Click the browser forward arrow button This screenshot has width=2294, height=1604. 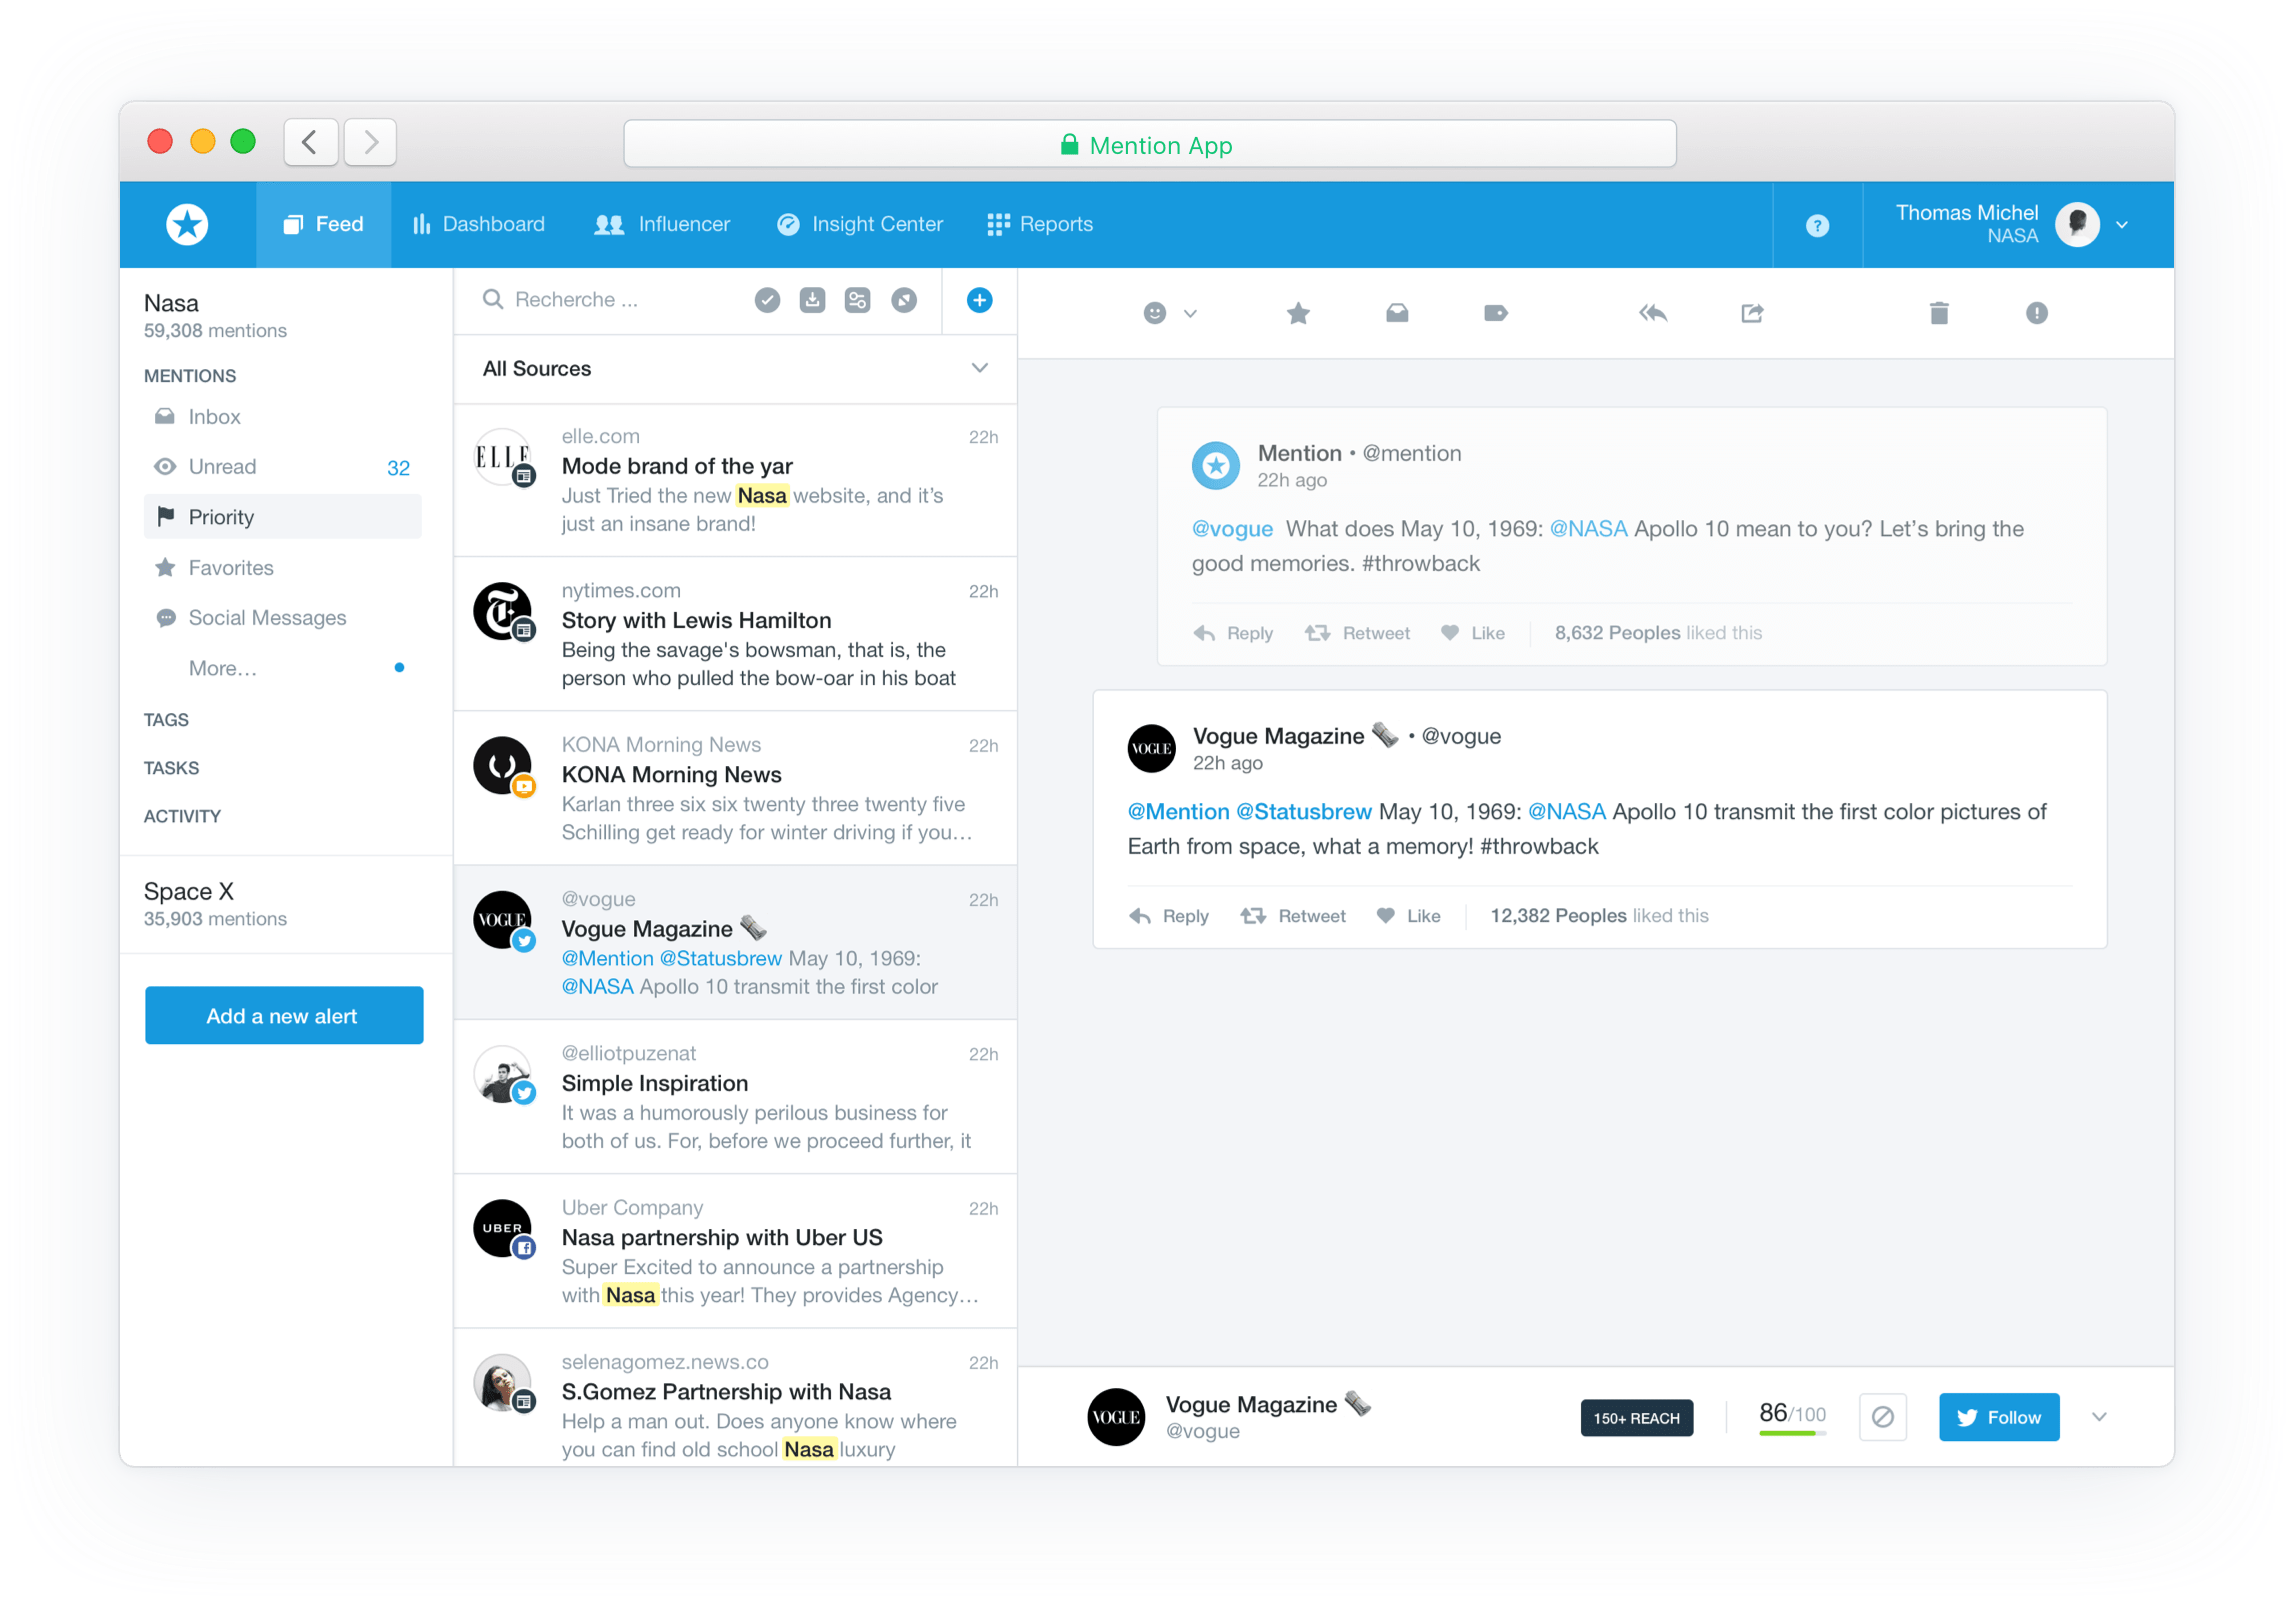point(370,142)
